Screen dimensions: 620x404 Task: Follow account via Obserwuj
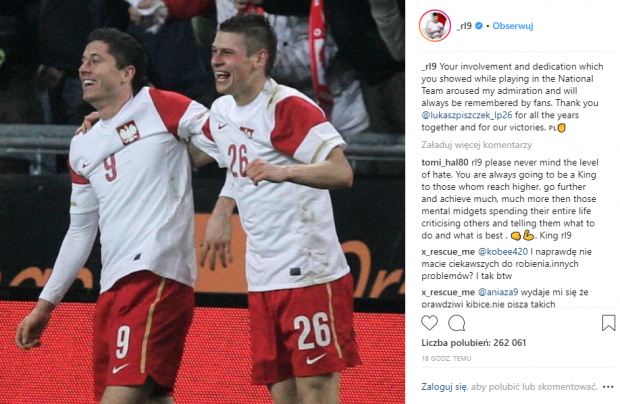[x=512, y=26]
